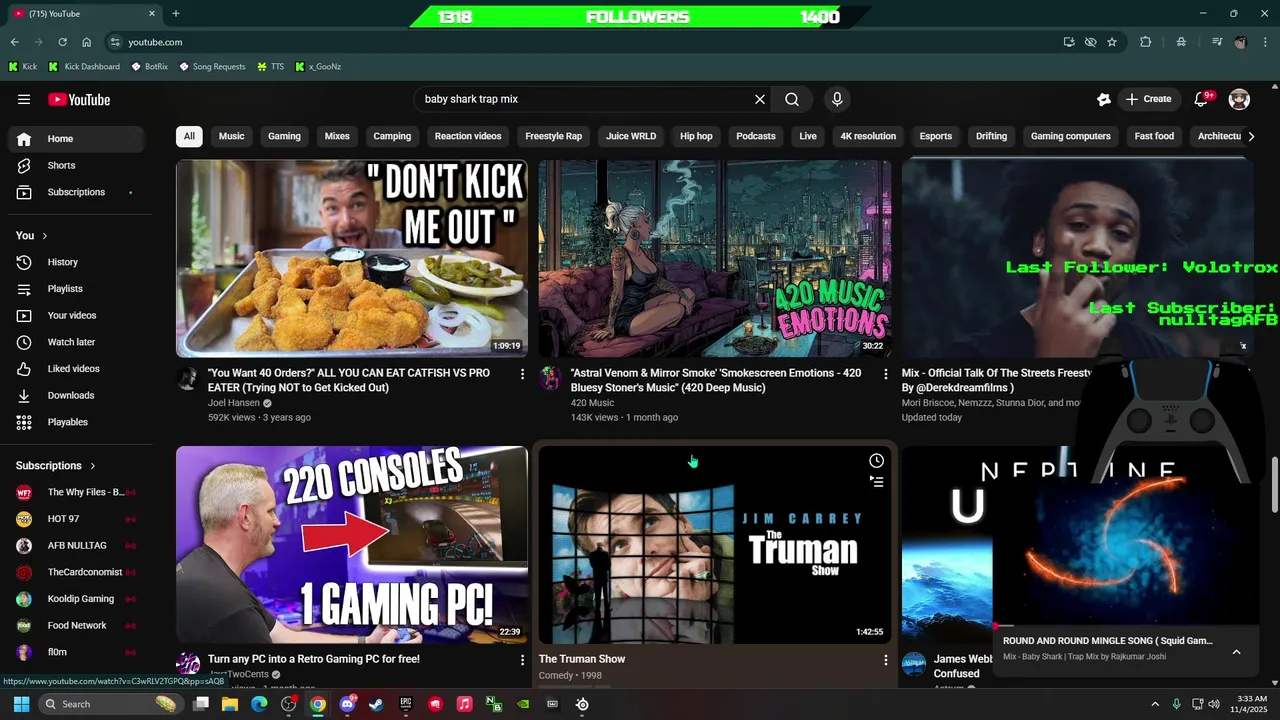Image resolution: width=1280 pixels, height=720 pixels.
Task: Open Shorts in the sidebar
Action: pos(77,165)
